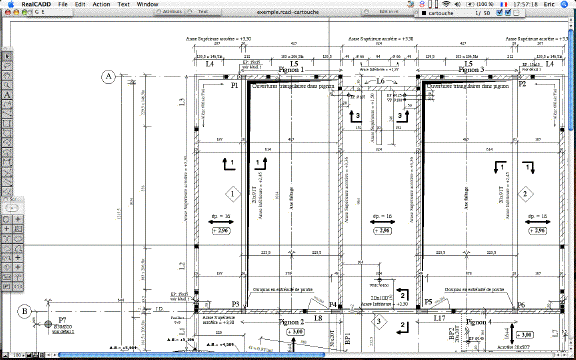
Task: Click the black color swatch beside cartouche
Action: 424,13
